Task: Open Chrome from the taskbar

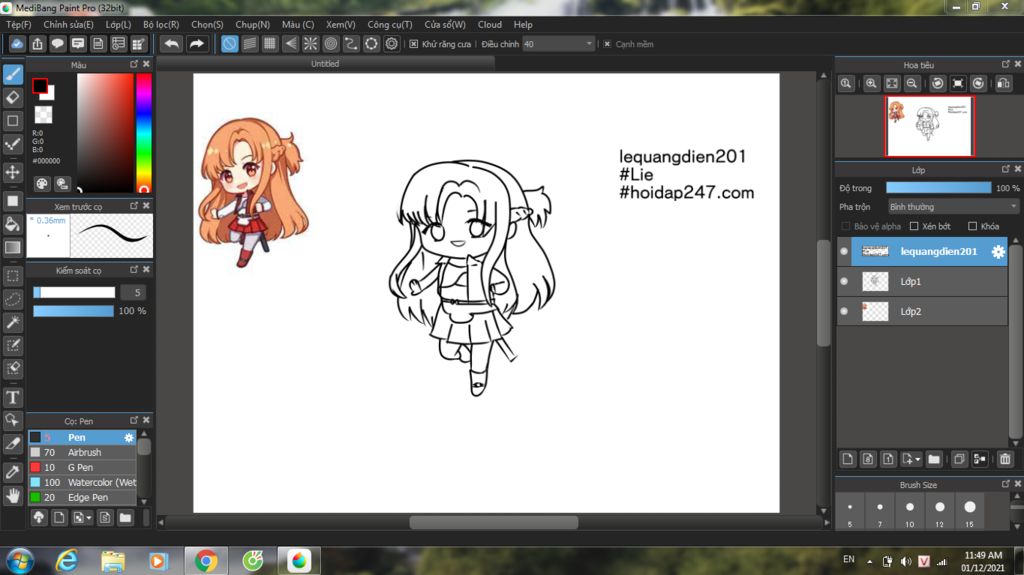Action: click(x=205, y=561)
